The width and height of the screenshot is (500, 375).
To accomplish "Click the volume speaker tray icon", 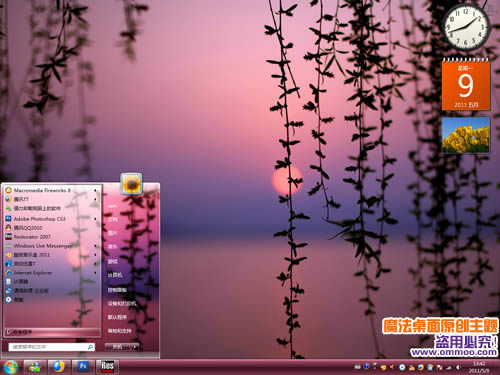I will click(458, 367).
